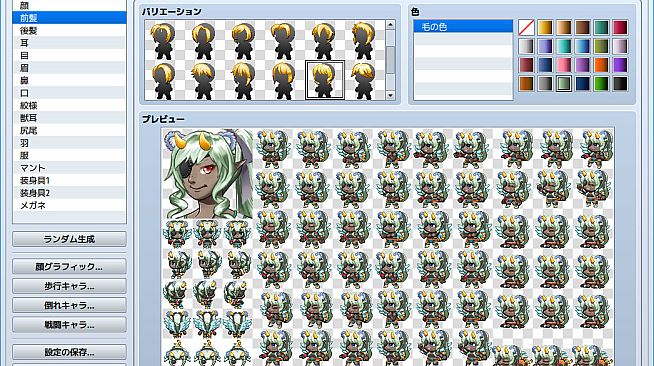Screen dimensions: 654x366
Task: Choose the 紋様 parts category
Action: [69, 105]
